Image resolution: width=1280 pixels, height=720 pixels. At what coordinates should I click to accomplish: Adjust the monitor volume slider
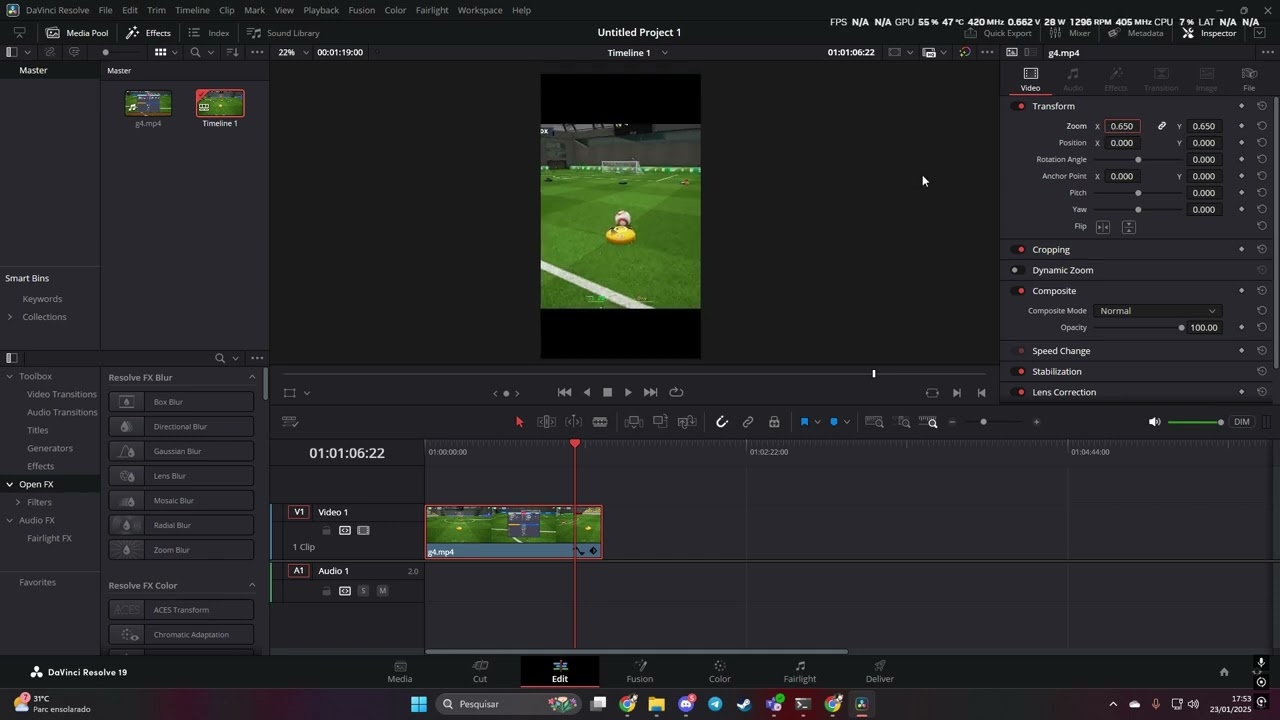pos(1196,422)
